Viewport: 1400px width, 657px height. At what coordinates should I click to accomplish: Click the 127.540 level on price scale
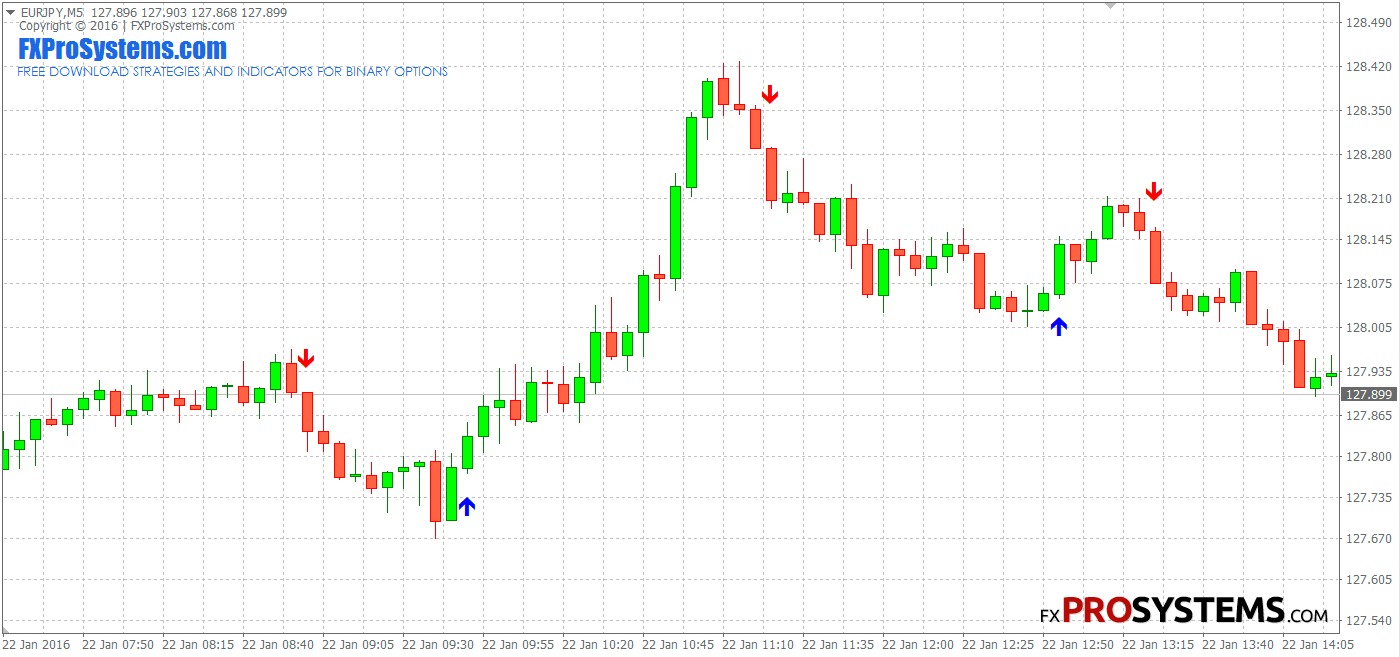point(1369,620)
